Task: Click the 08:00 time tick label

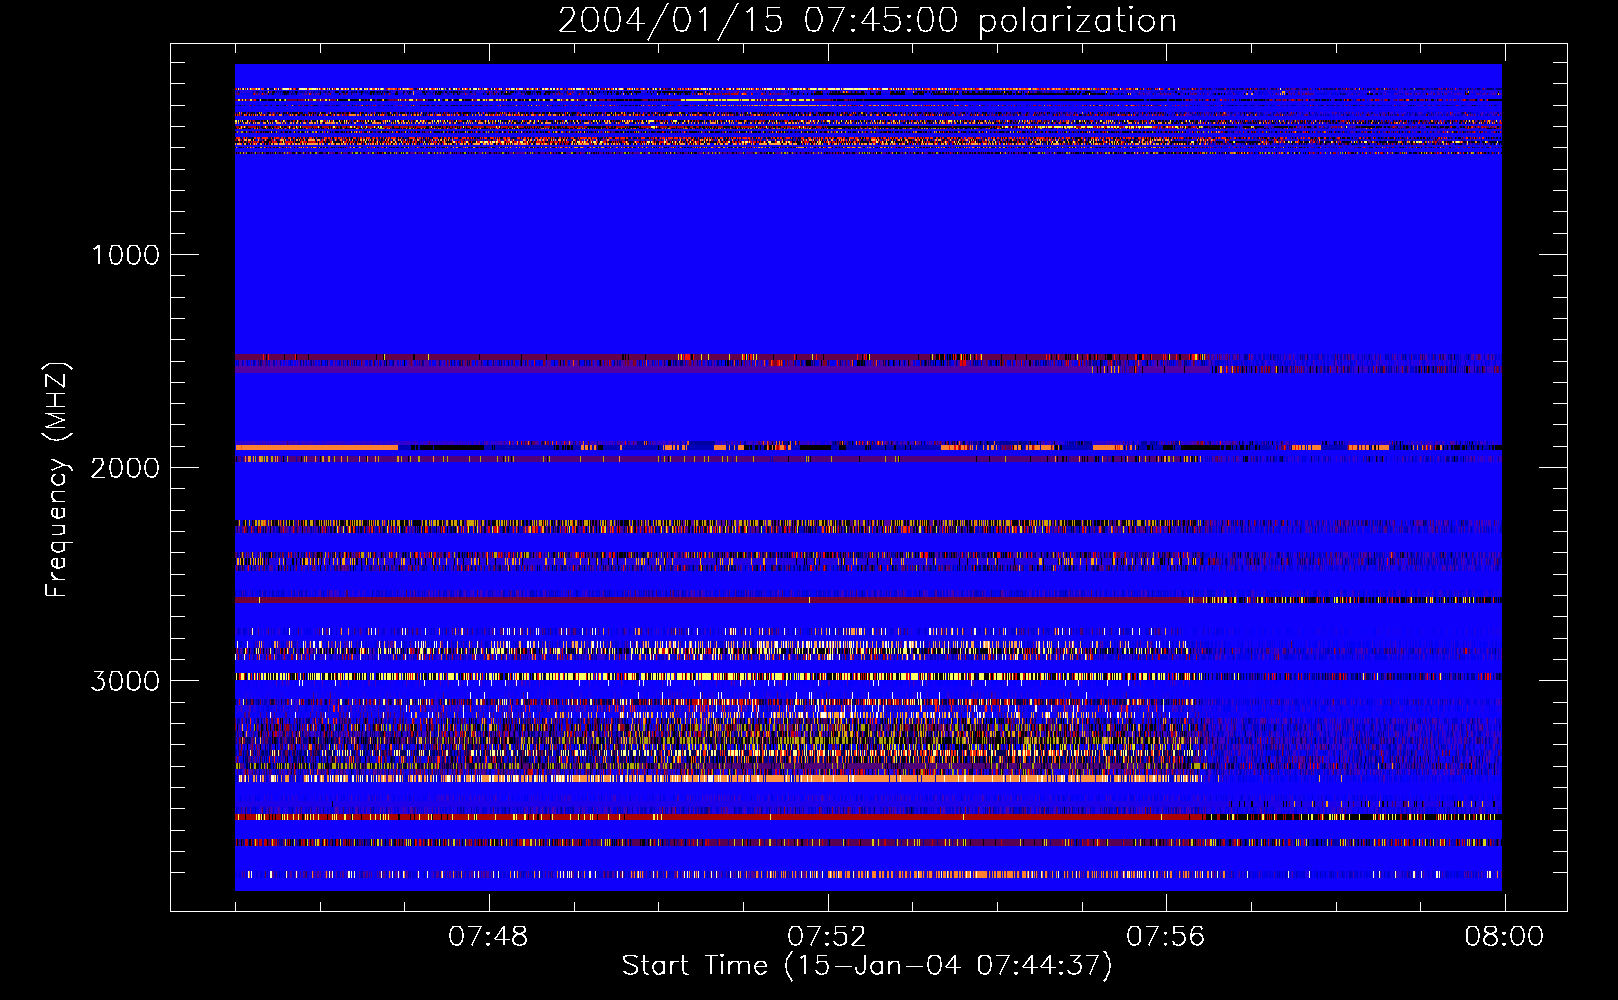Action: (1504, 937)
